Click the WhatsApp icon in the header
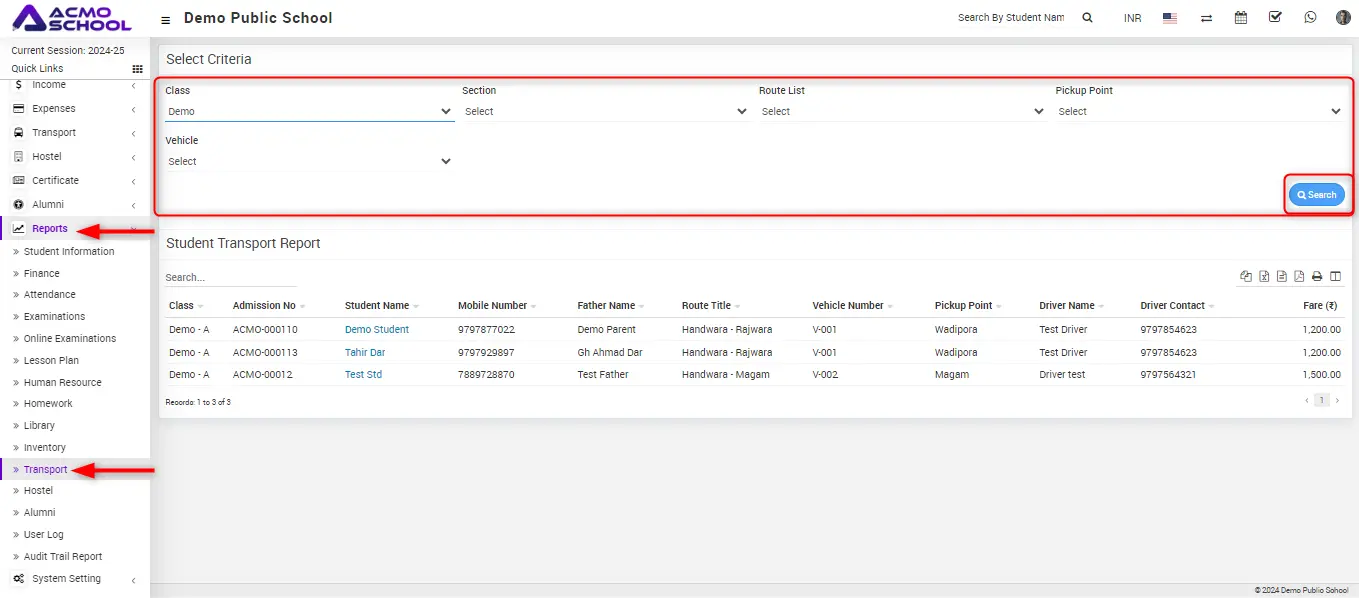This screenshot has width=1359, height=598. click(x=1310, y=18)
